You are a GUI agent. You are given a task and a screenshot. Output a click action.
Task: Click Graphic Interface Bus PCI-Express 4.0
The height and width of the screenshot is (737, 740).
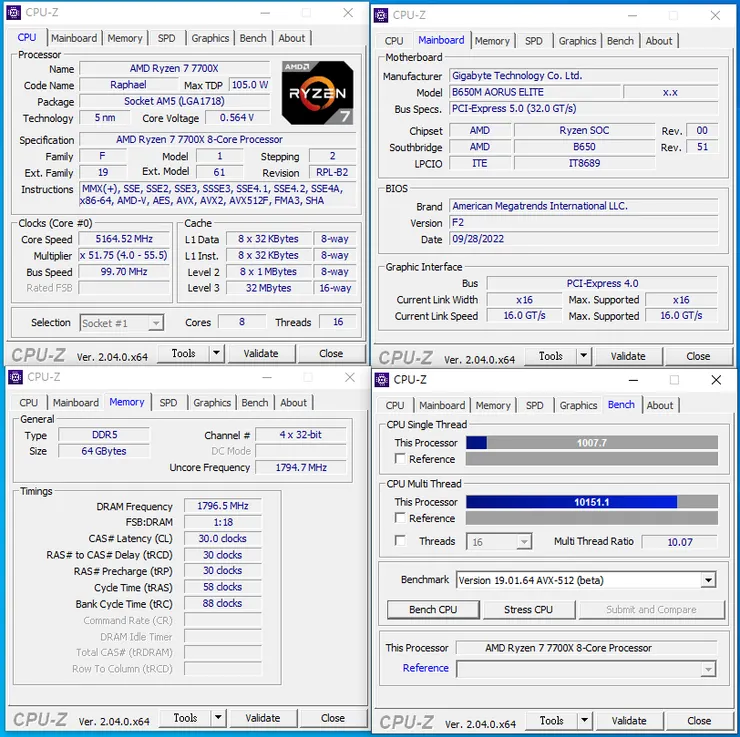(x=602, y=283)
